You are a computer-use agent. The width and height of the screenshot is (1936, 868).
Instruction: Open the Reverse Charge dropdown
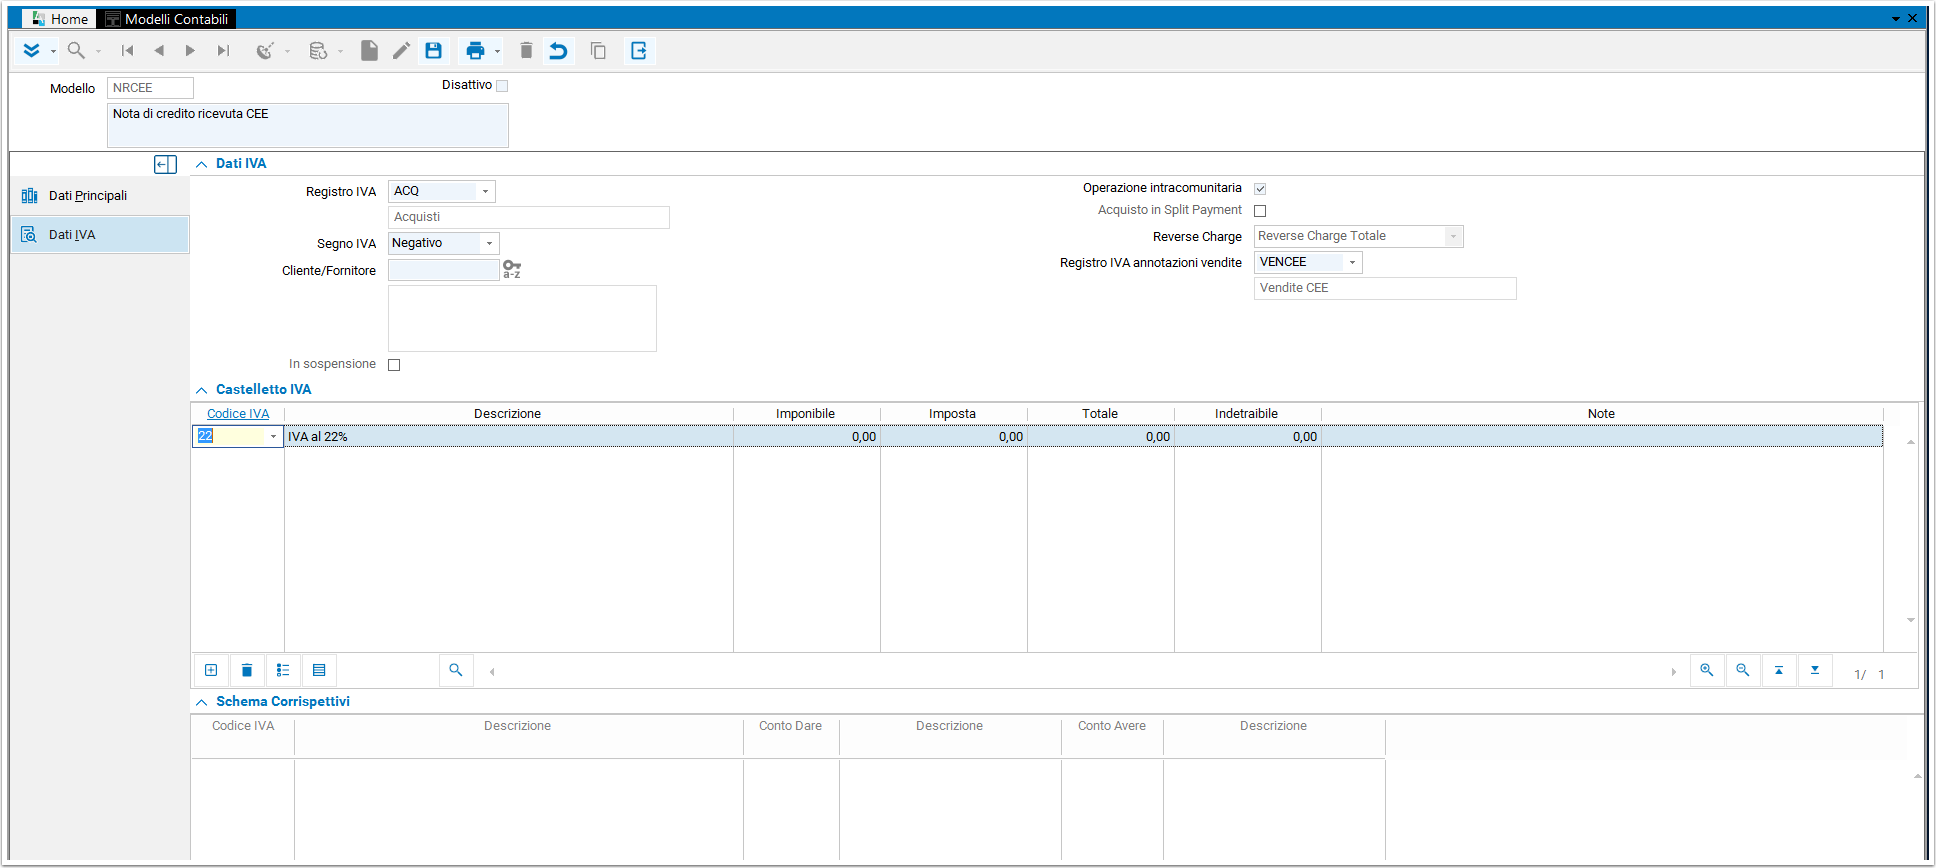click(x=1453, y=236)
